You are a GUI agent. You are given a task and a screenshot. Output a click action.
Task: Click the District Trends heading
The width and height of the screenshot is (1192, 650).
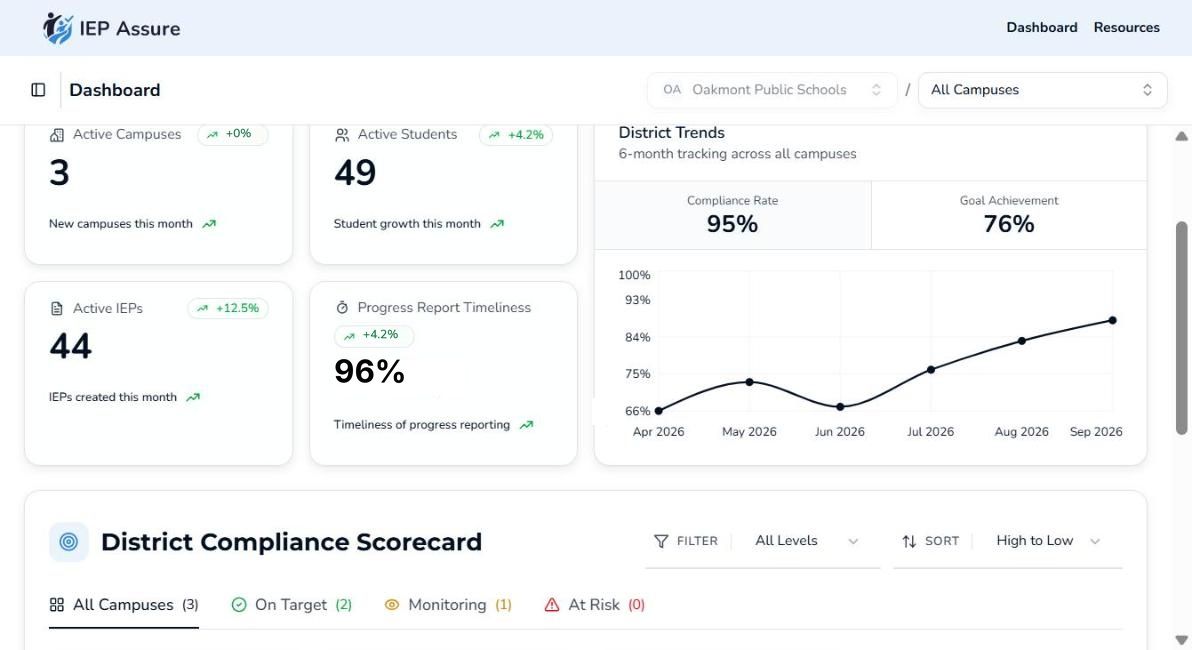coord(672,132)
